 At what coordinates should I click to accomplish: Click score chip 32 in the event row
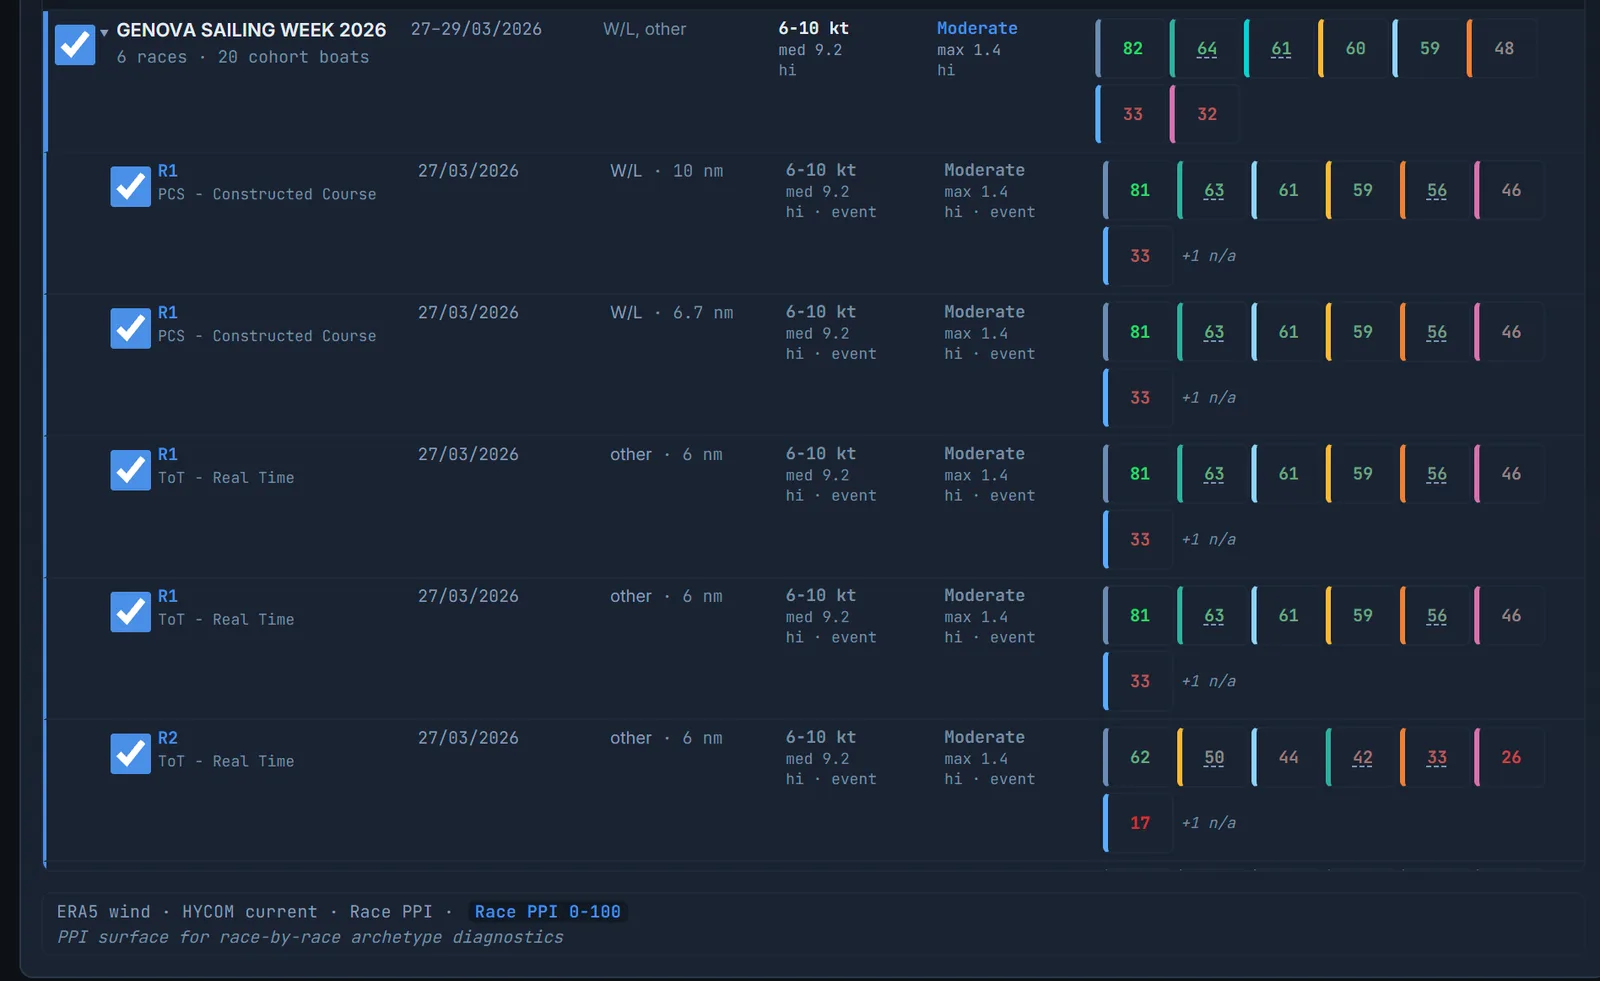[x=1206, y=114]
